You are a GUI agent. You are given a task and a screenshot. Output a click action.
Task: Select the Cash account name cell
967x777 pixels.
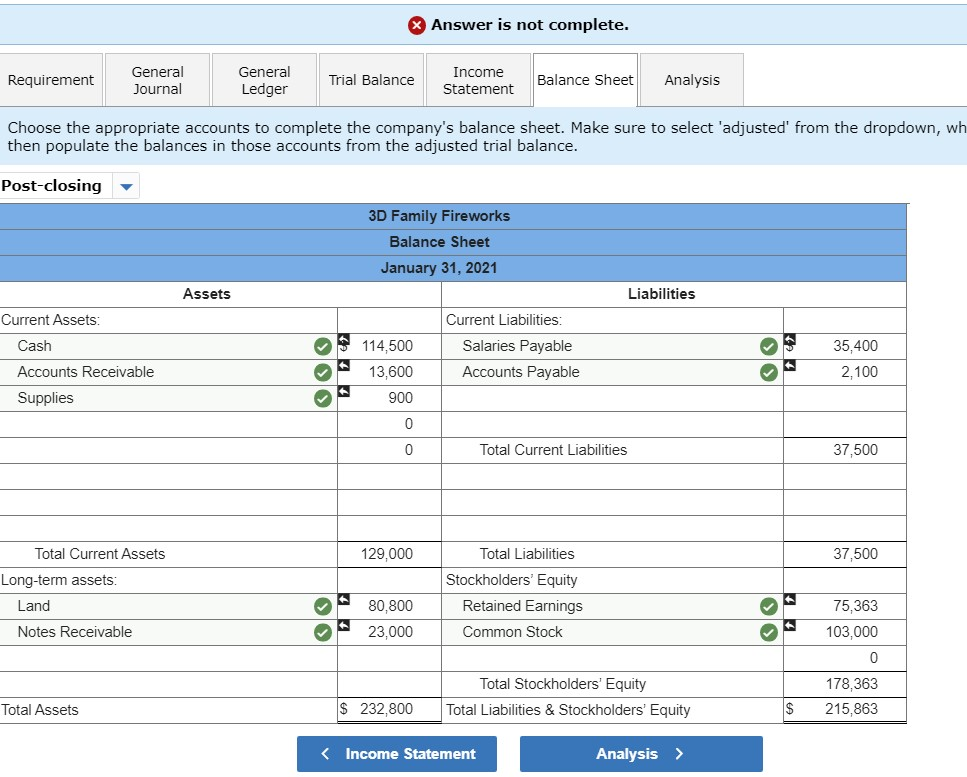[x=168, y=347]
